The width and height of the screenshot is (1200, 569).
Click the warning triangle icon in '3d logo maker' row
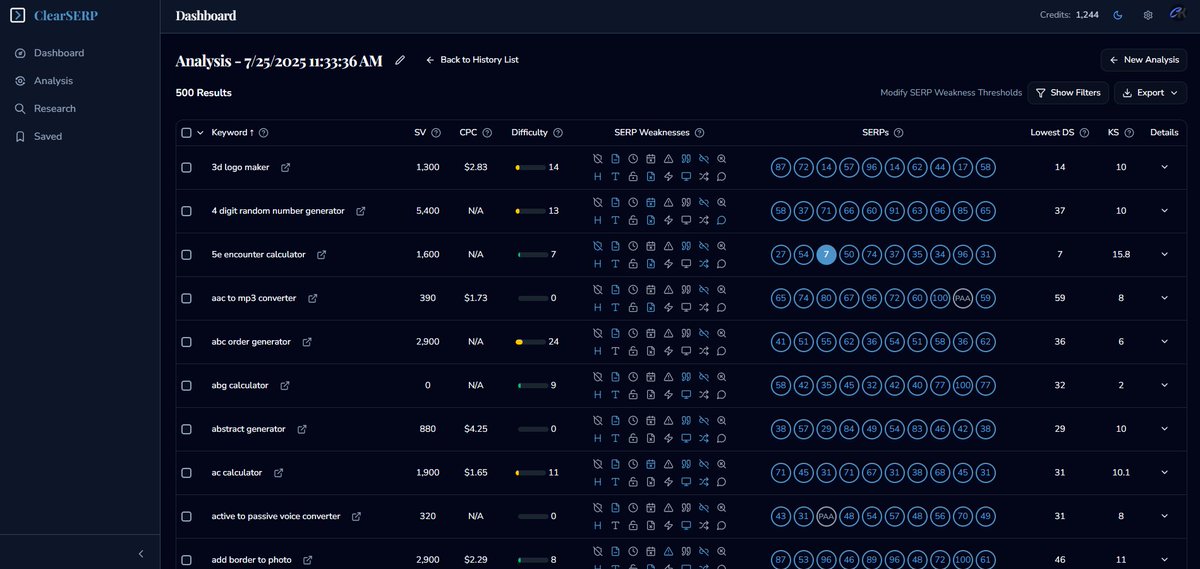click(668, 158)
